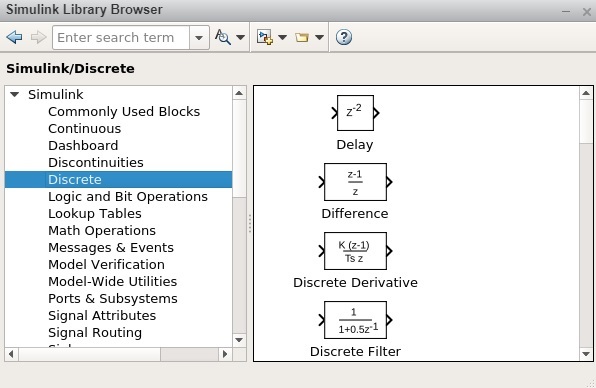
Task: Click the Delay block label
Action: click(x=355, y=144)
